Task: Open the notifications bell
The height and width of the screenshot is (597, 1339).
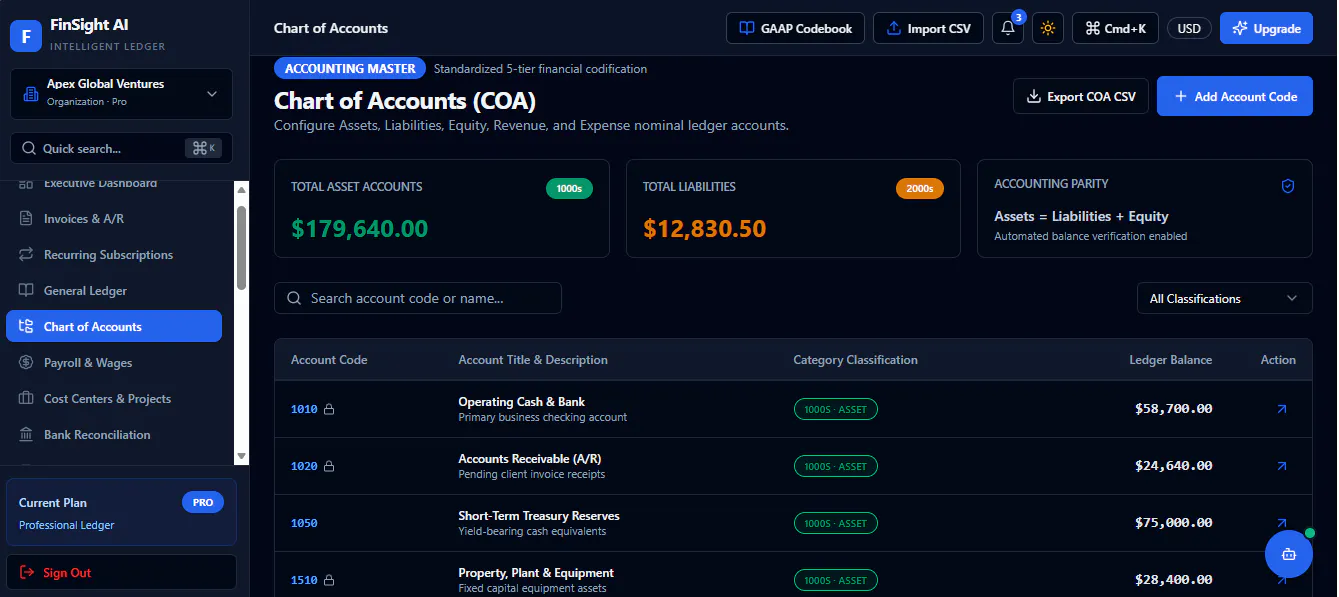Action: click(x=1007, y=28)
